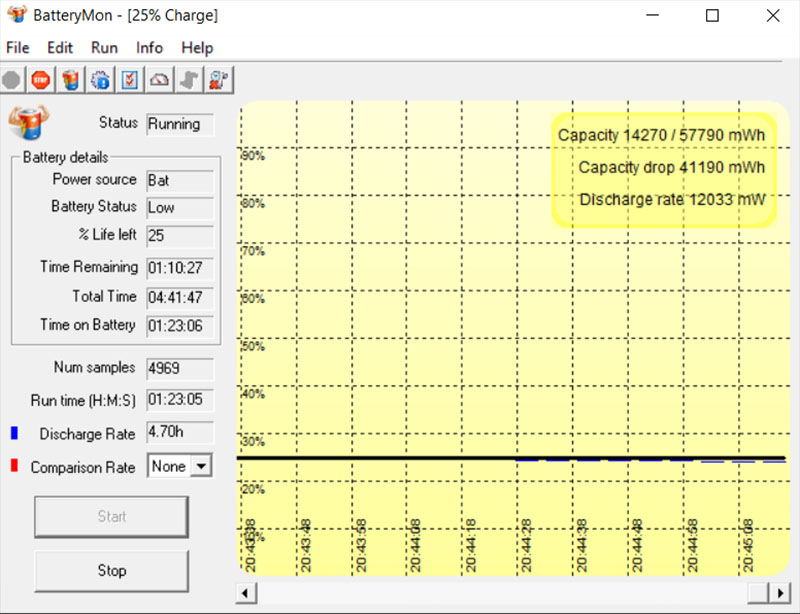The image size is (800, 614).
Task: Click the Status field showing Running
Action: pyautogui.click(x=179, y=125)
